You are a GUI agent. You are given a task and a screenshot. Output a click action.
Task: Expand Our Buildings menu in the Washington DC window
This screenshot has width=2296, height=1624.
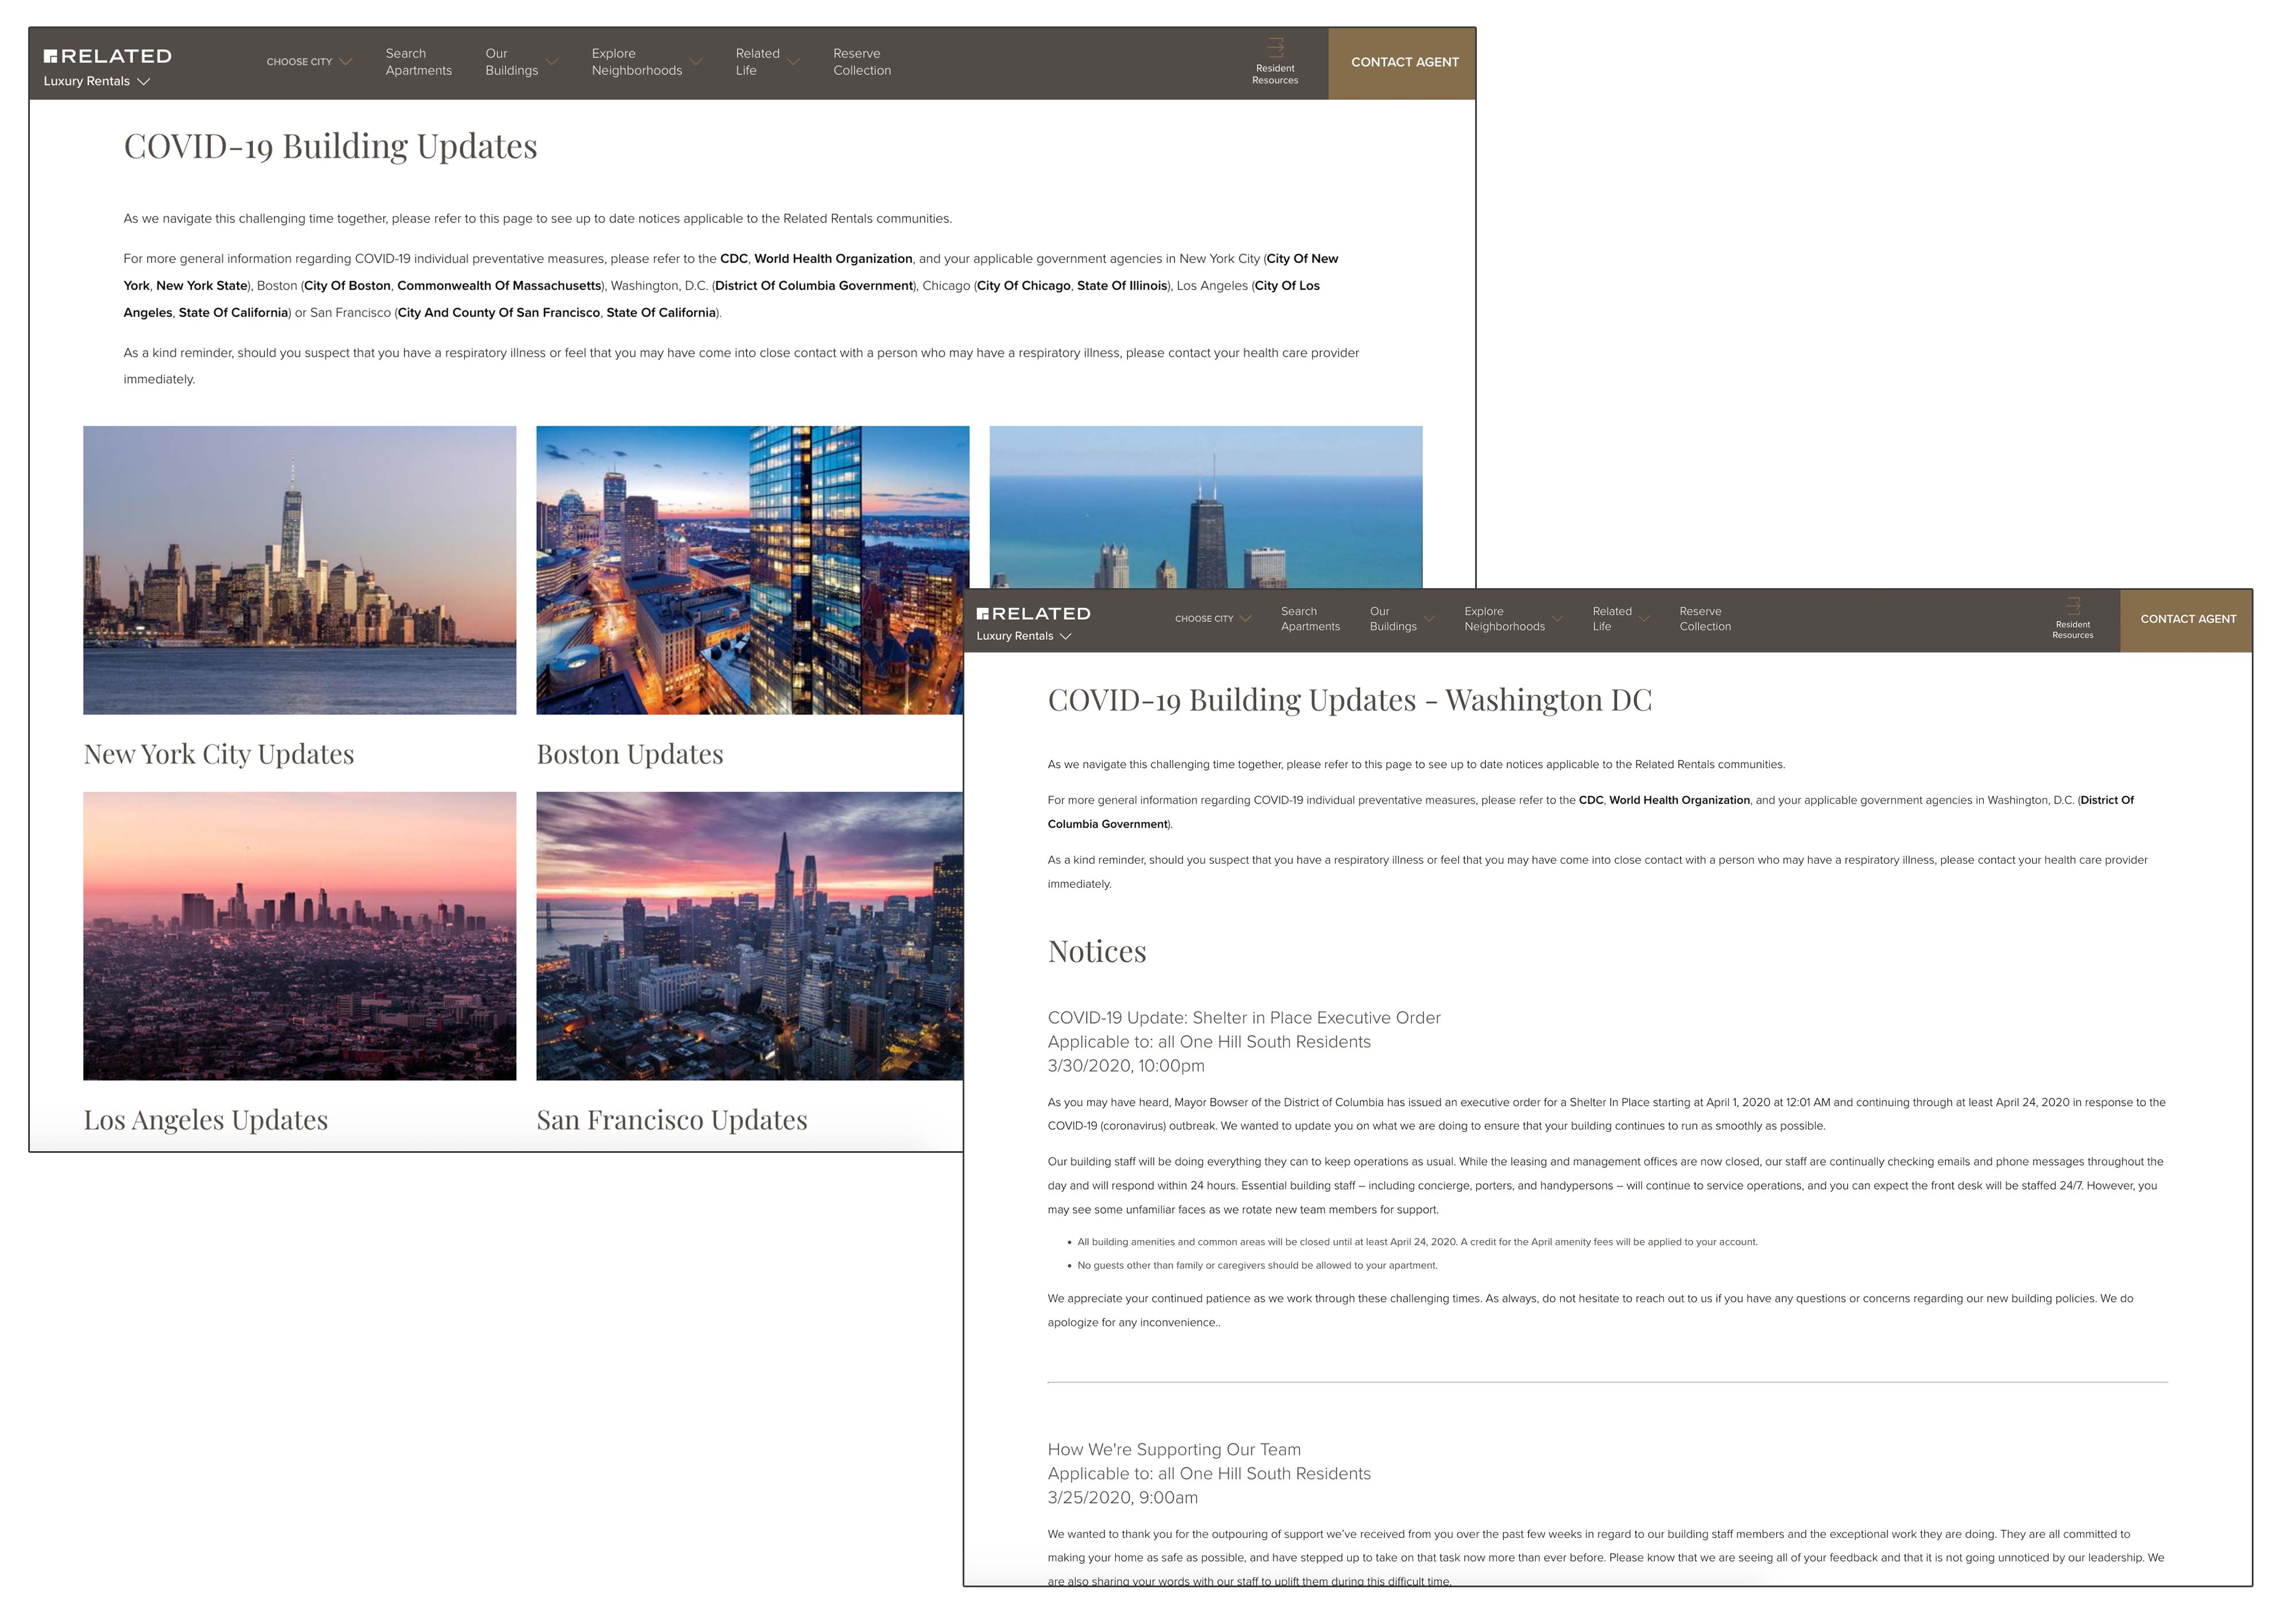tap(1401, 619)
